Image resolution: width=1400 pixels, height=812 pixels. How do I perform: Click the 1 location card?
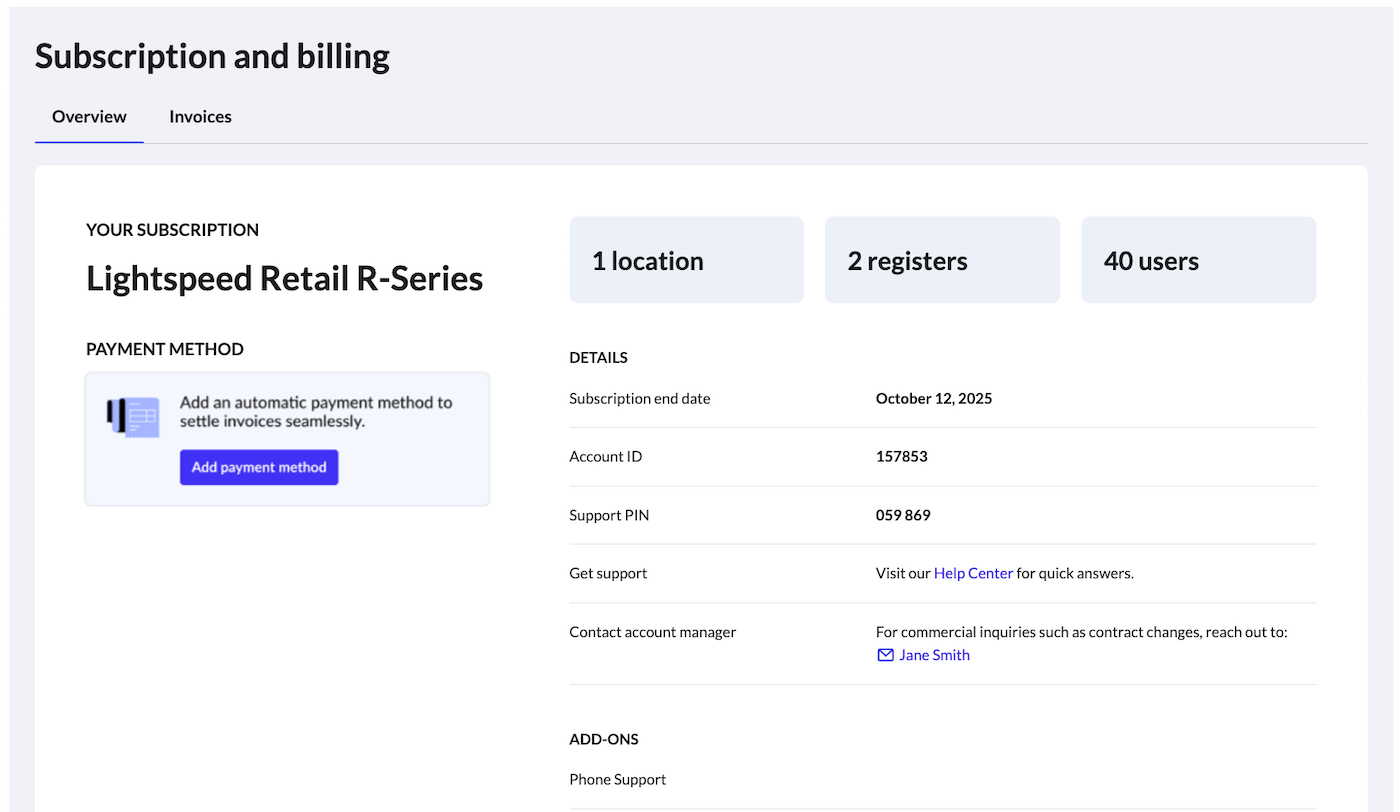[x=686, y=260]
